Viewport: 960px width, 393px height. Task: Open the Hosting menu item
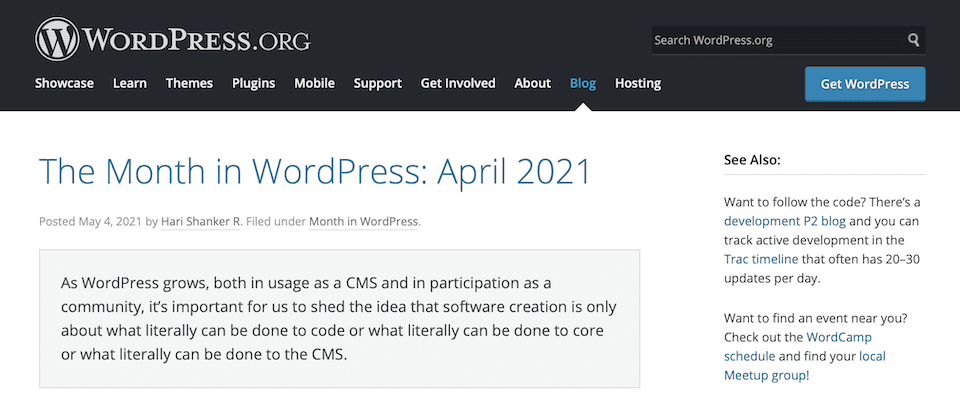point(638,83)
